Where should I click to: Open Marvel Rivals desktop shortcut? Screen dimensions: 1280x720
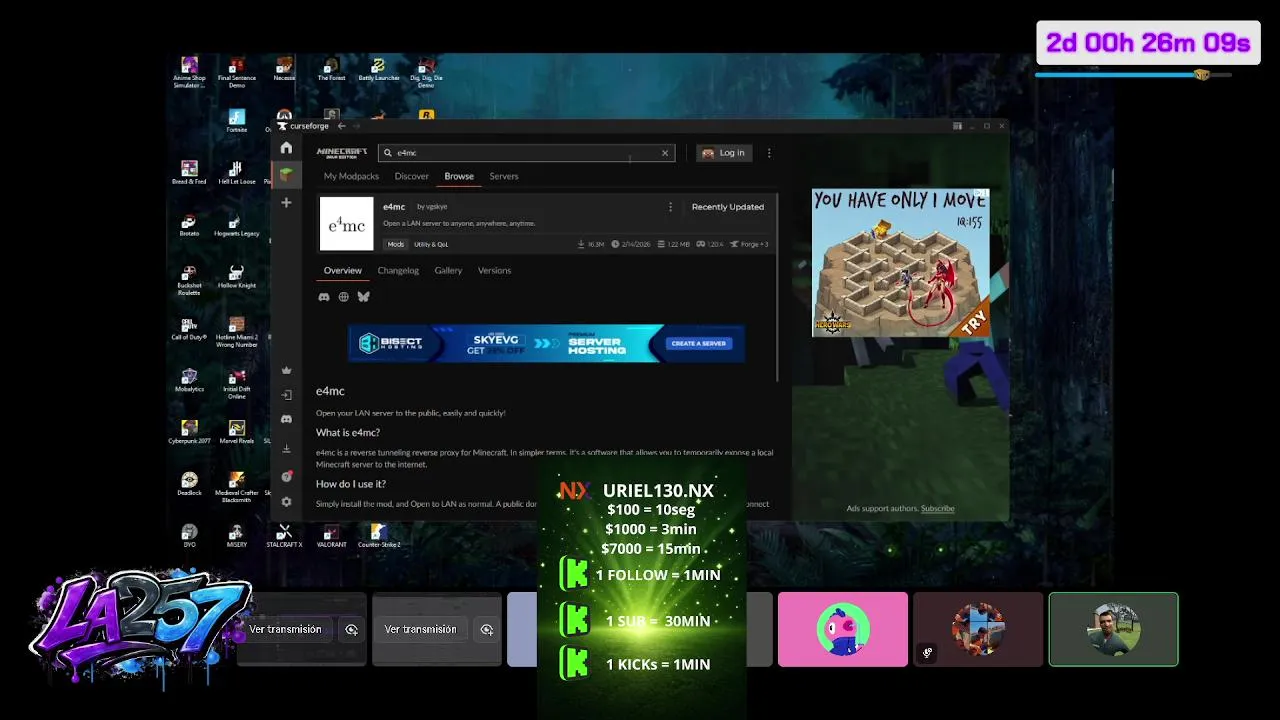point(236,433)
